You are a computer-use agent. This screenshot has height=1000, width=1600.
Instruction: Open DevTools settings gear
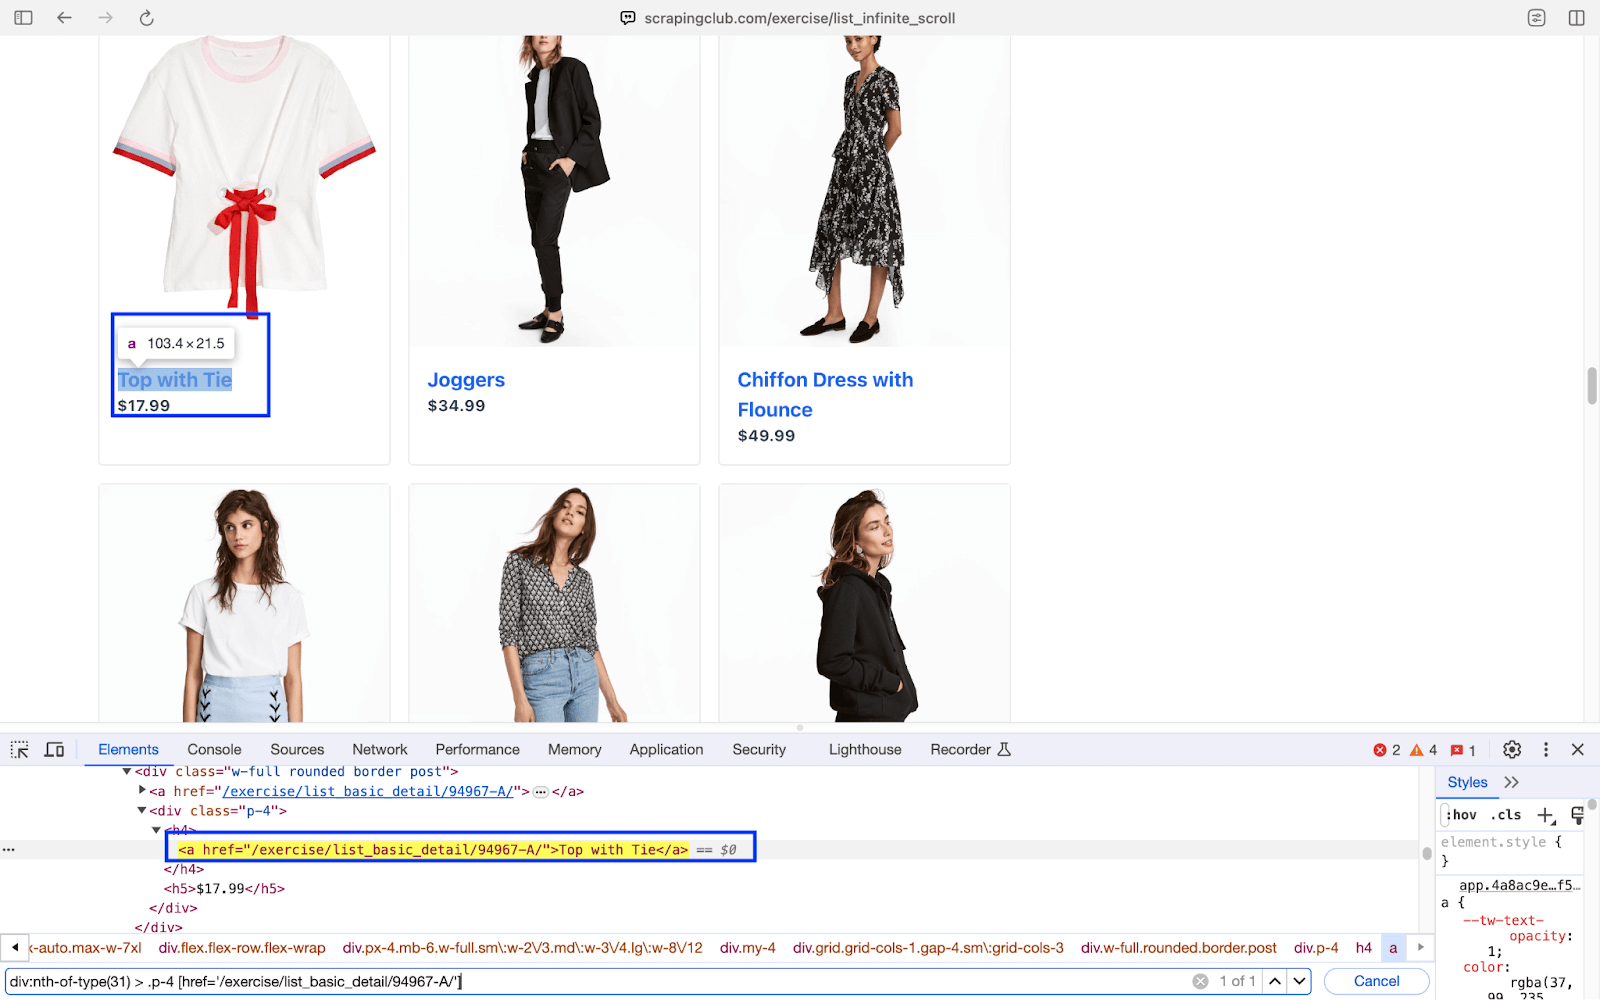(1512, 750)
